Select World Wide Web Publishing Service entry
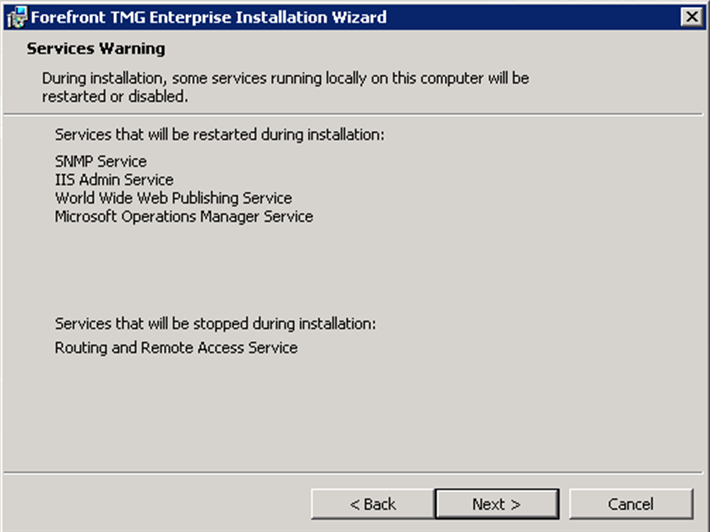 coord(173,198)
